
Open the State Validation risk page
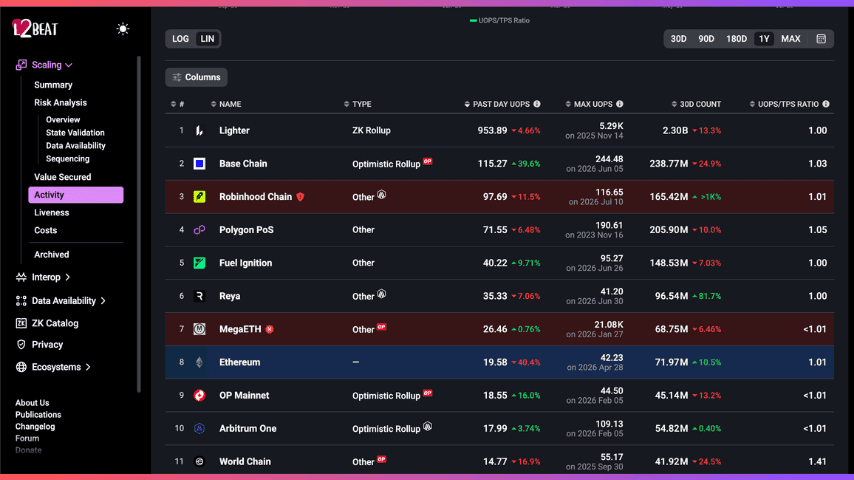(75, 132)
